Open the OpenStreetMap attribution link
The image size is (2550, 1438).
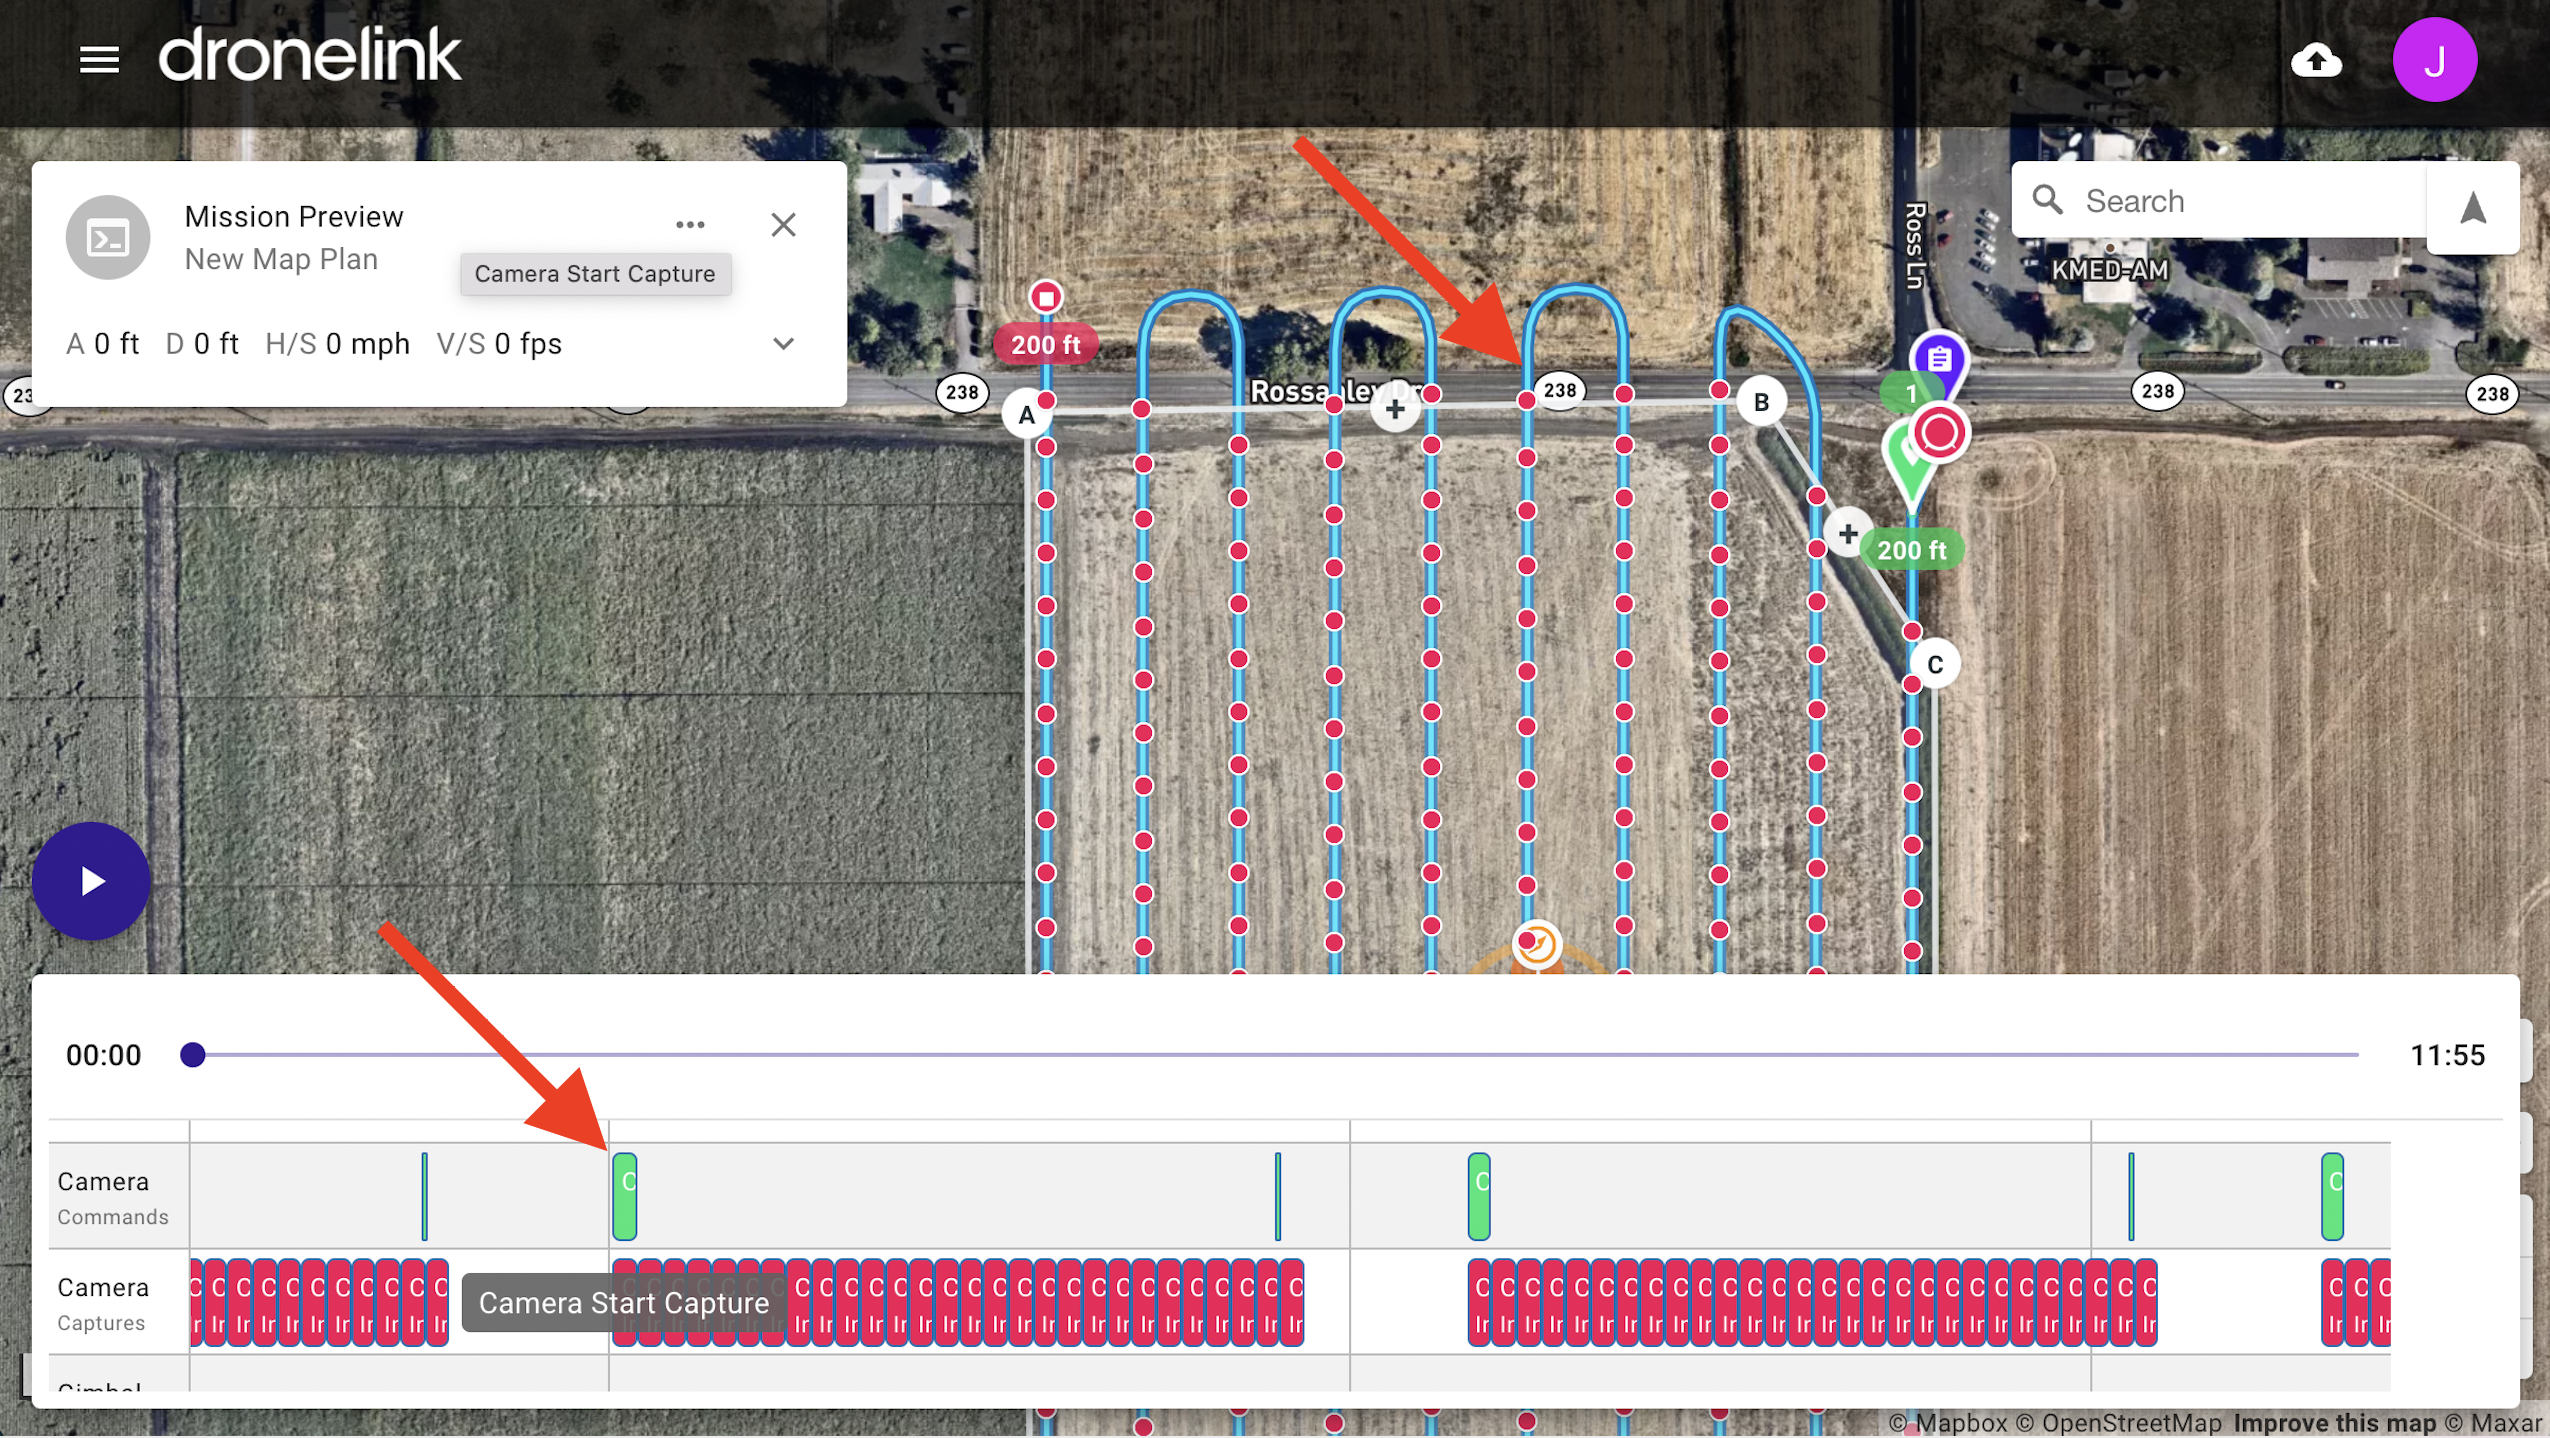[2119, 1423]
